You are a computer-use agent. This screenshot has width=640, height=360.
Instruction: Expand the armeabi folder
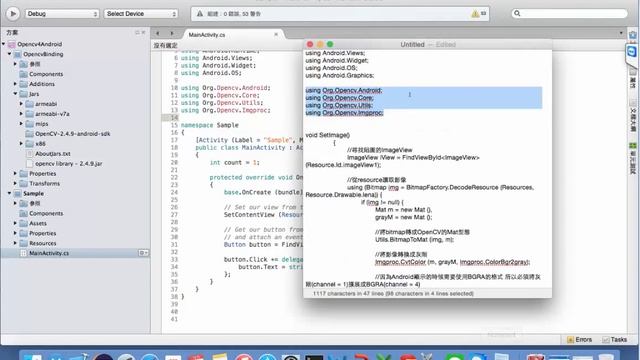[x=21, y=104]
